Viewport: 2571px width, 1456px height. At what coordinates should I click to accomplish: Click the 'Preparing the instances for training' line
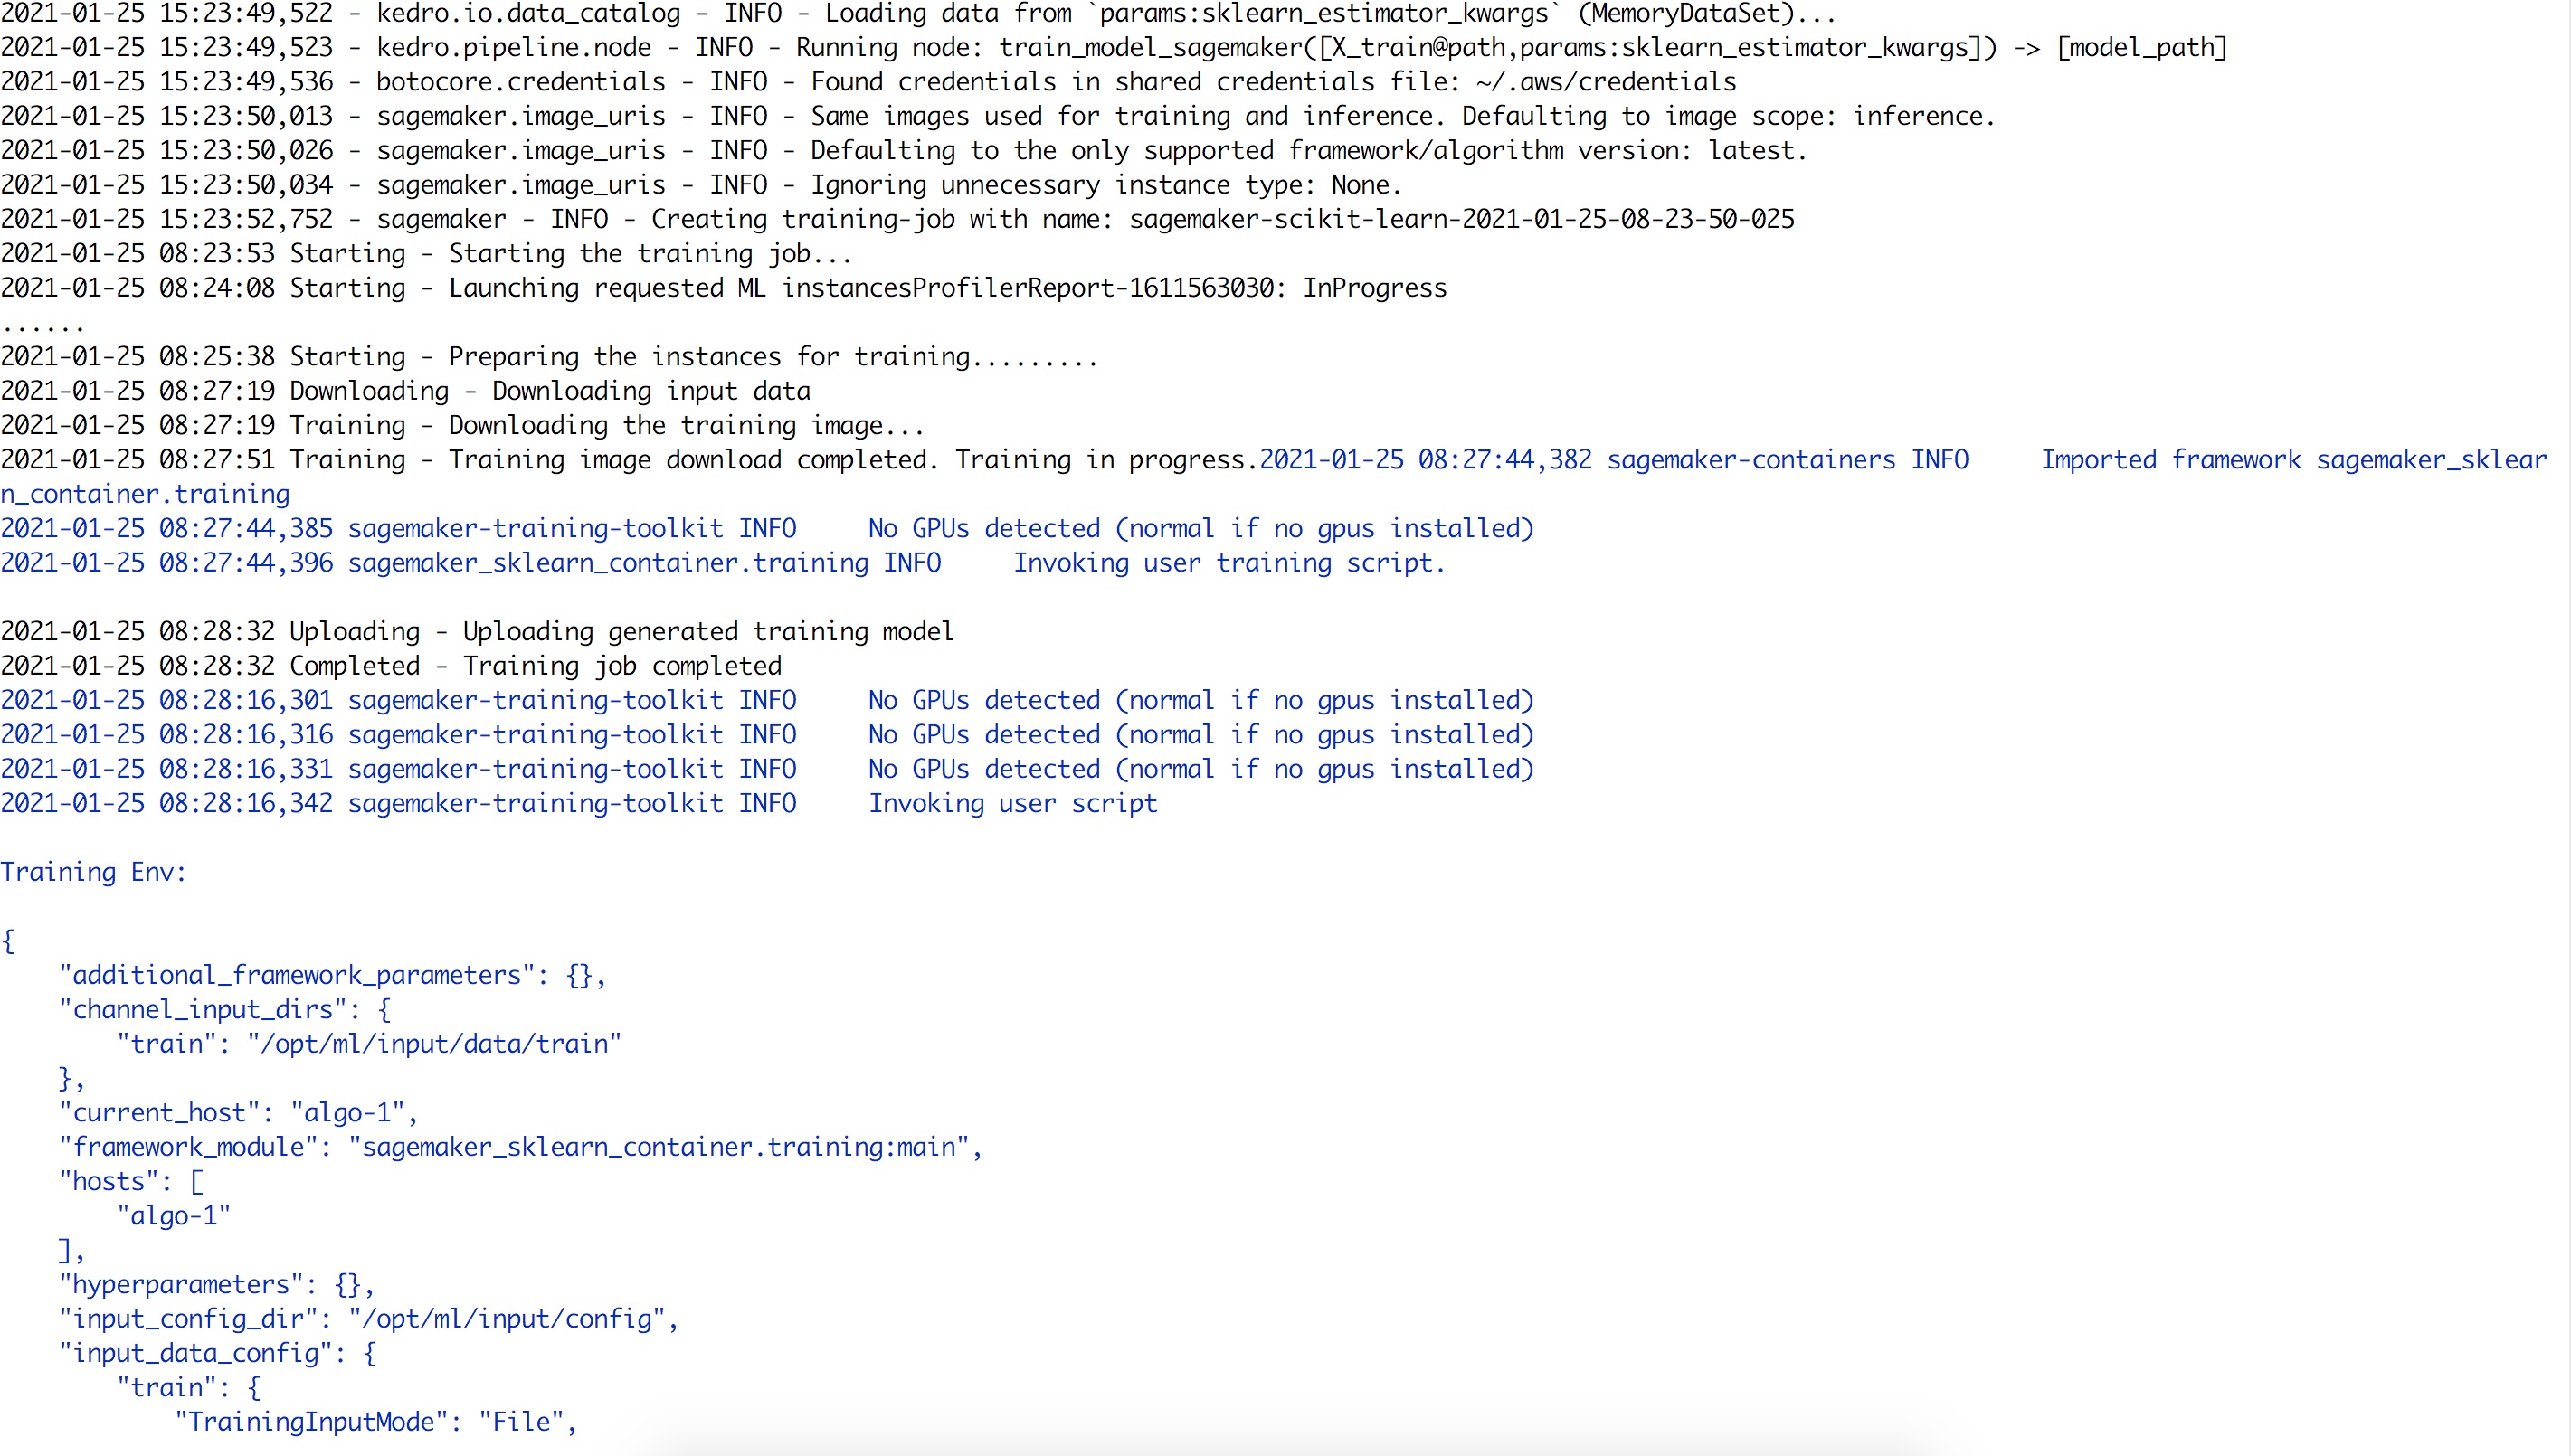(x=709, y=357)
